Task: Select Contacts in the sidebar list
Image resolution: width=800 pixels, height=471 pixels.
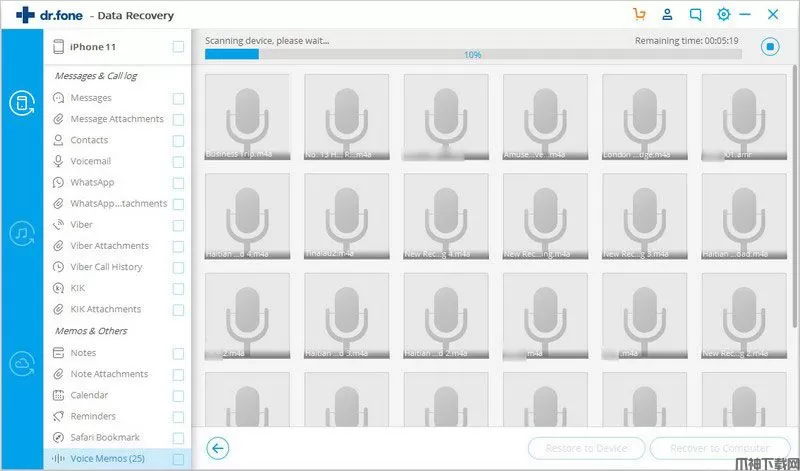Action: pos(89,140)
